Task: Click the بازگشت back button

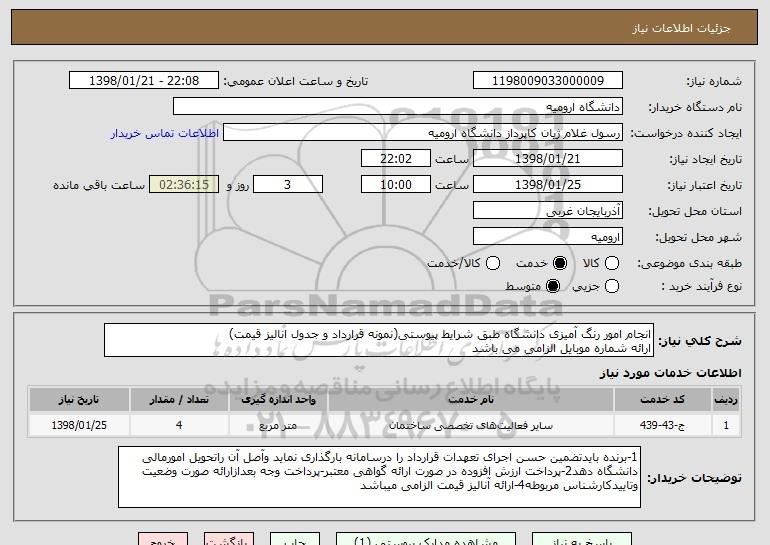Action: point(229,539)
